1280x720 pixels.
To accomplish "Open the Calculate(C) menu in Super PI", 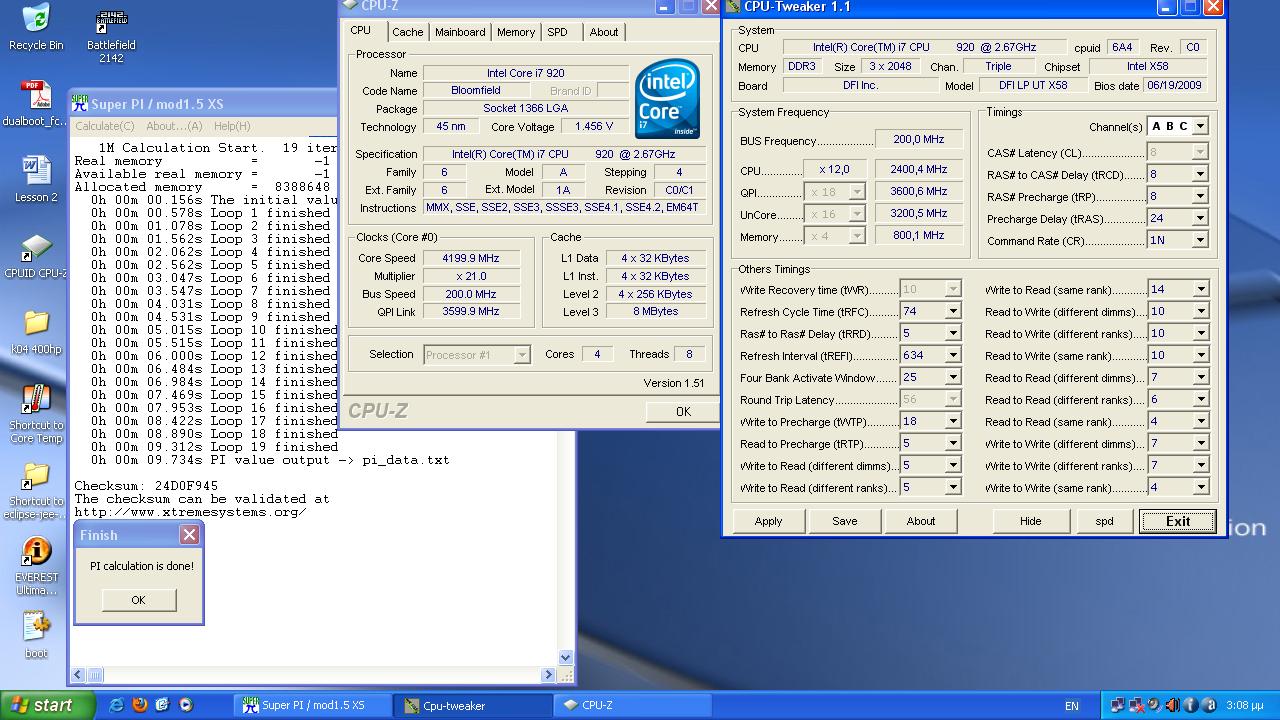I will [104, 126].
